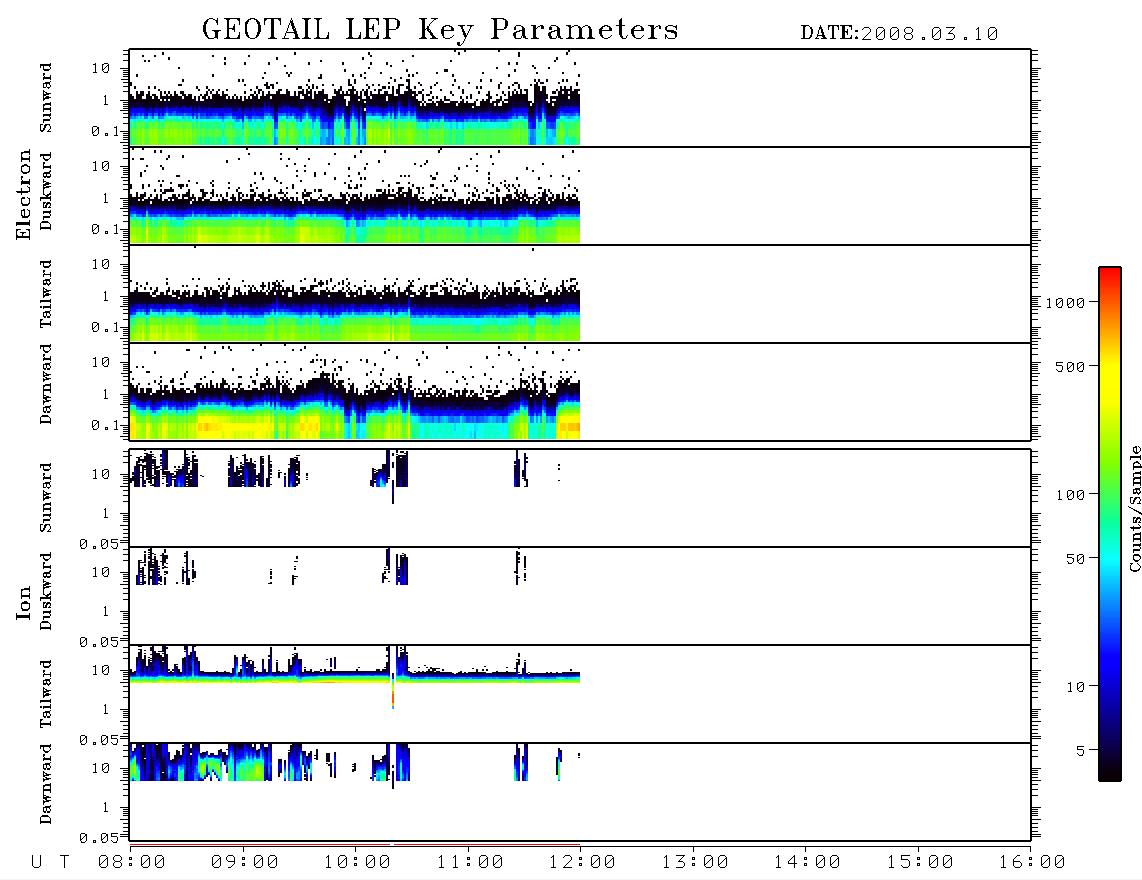Click the Electron Dawnward spectrogram panel
The image size is (1142, 880).
click(580, 391)
